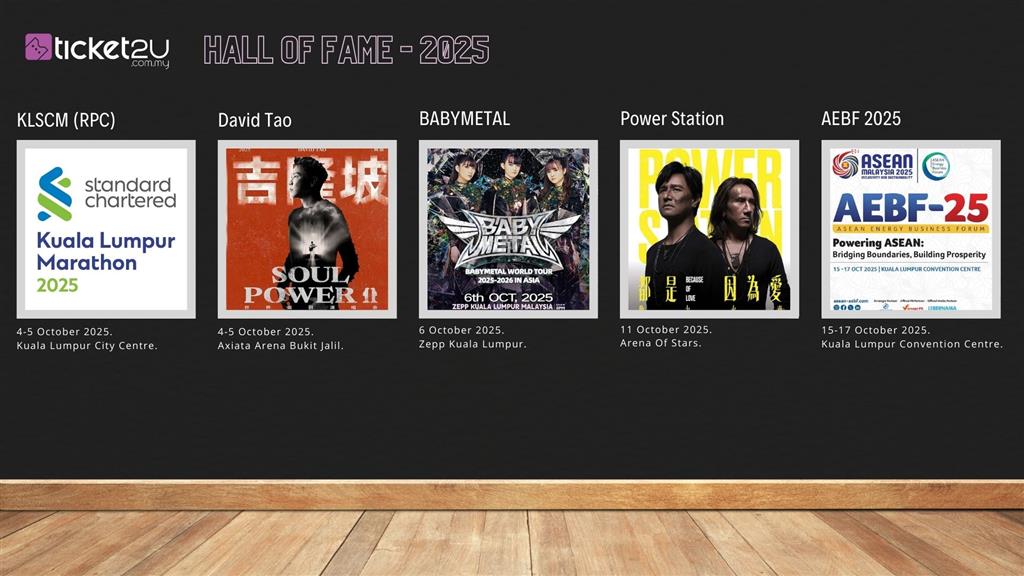Click the Zepp Kuala Lumpur venue text

[473, 344]
